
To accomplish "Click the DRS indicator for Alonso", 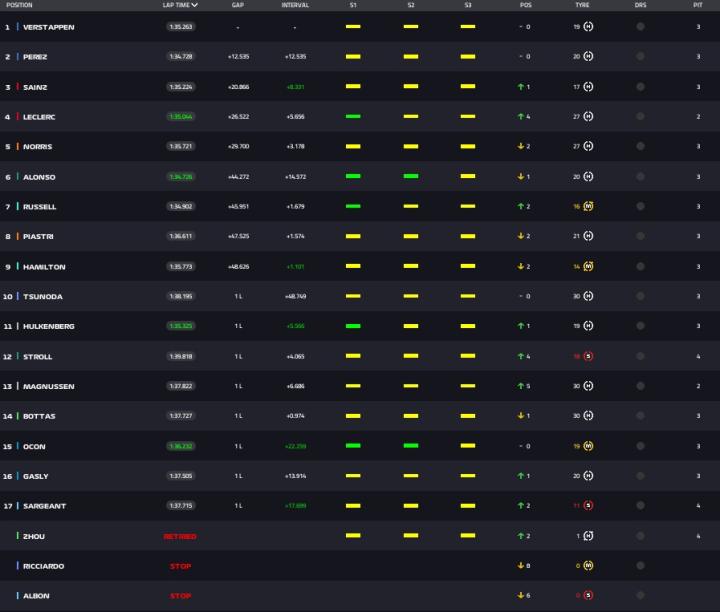I will coord(640,177).
